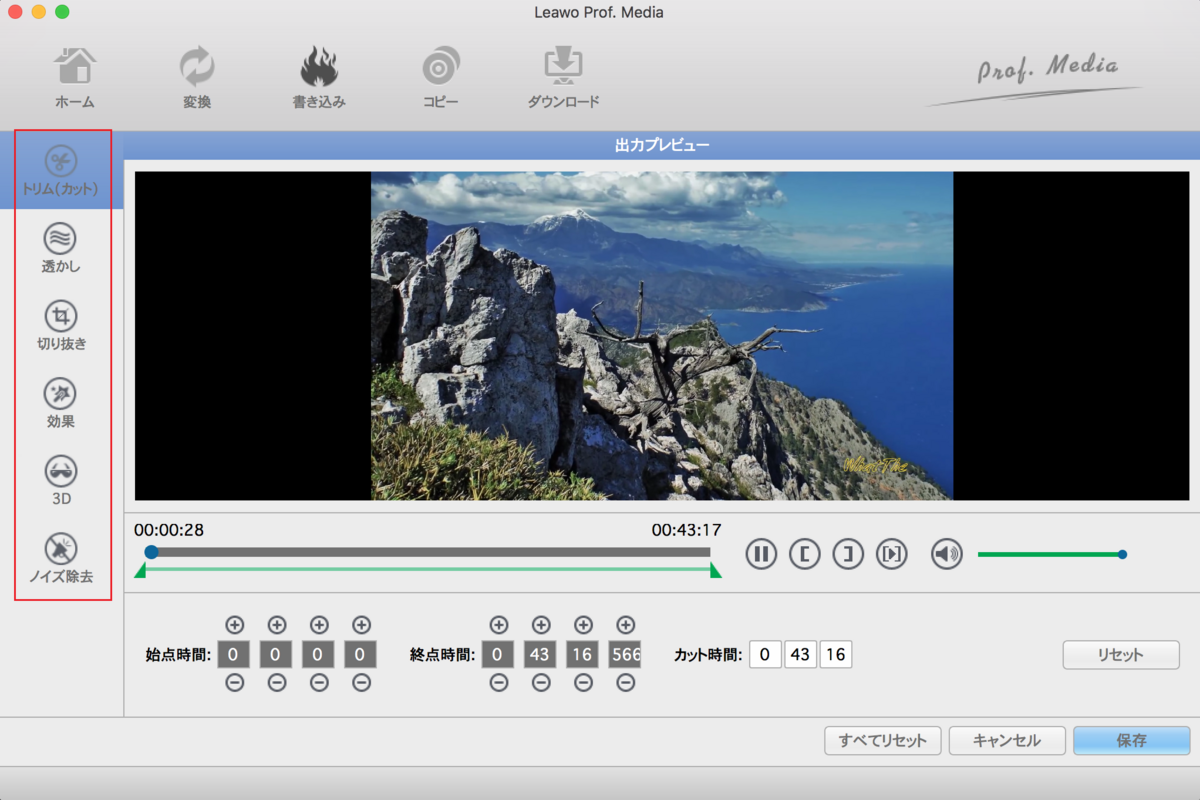
Task: Open the 変換 convert module
Action: pos(197,78)
